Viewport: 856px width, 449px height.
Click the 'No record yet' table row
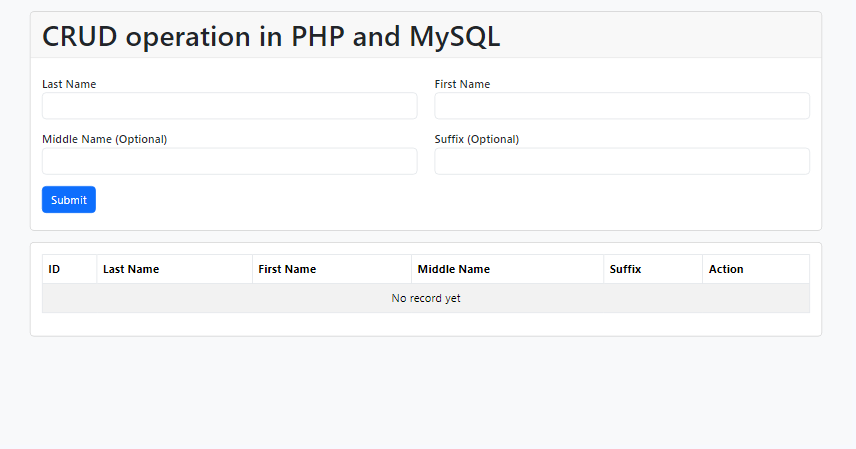(x=426, y=298)
